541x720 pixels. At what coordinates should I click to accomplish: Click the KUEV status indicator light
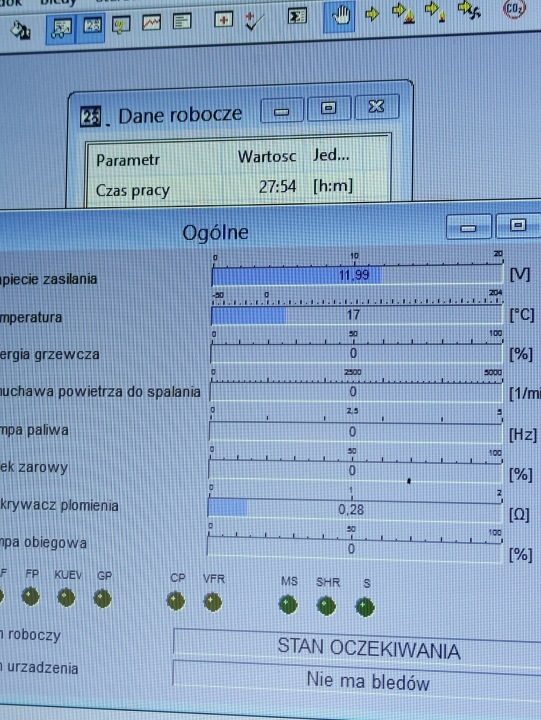(66, 597)
